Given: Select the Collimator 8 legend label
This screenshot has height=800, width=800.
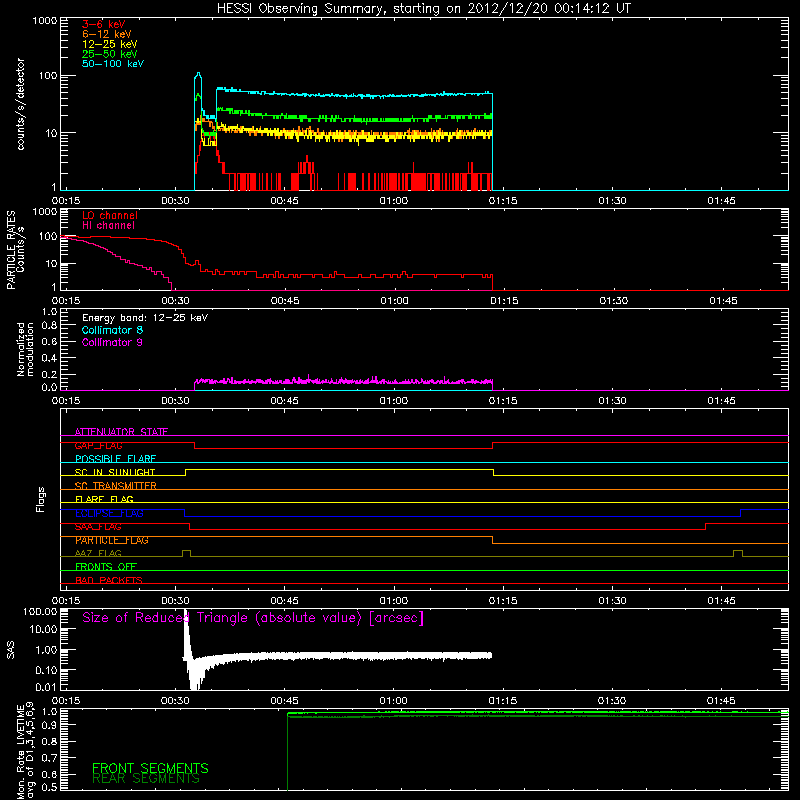Looking at the screenshot, I should 112,330.
